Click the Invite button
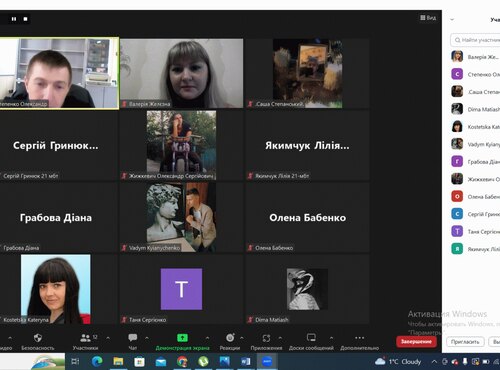The height and width of the screenshot is (370, 500). pyautogui.click(x=465, y=342)
